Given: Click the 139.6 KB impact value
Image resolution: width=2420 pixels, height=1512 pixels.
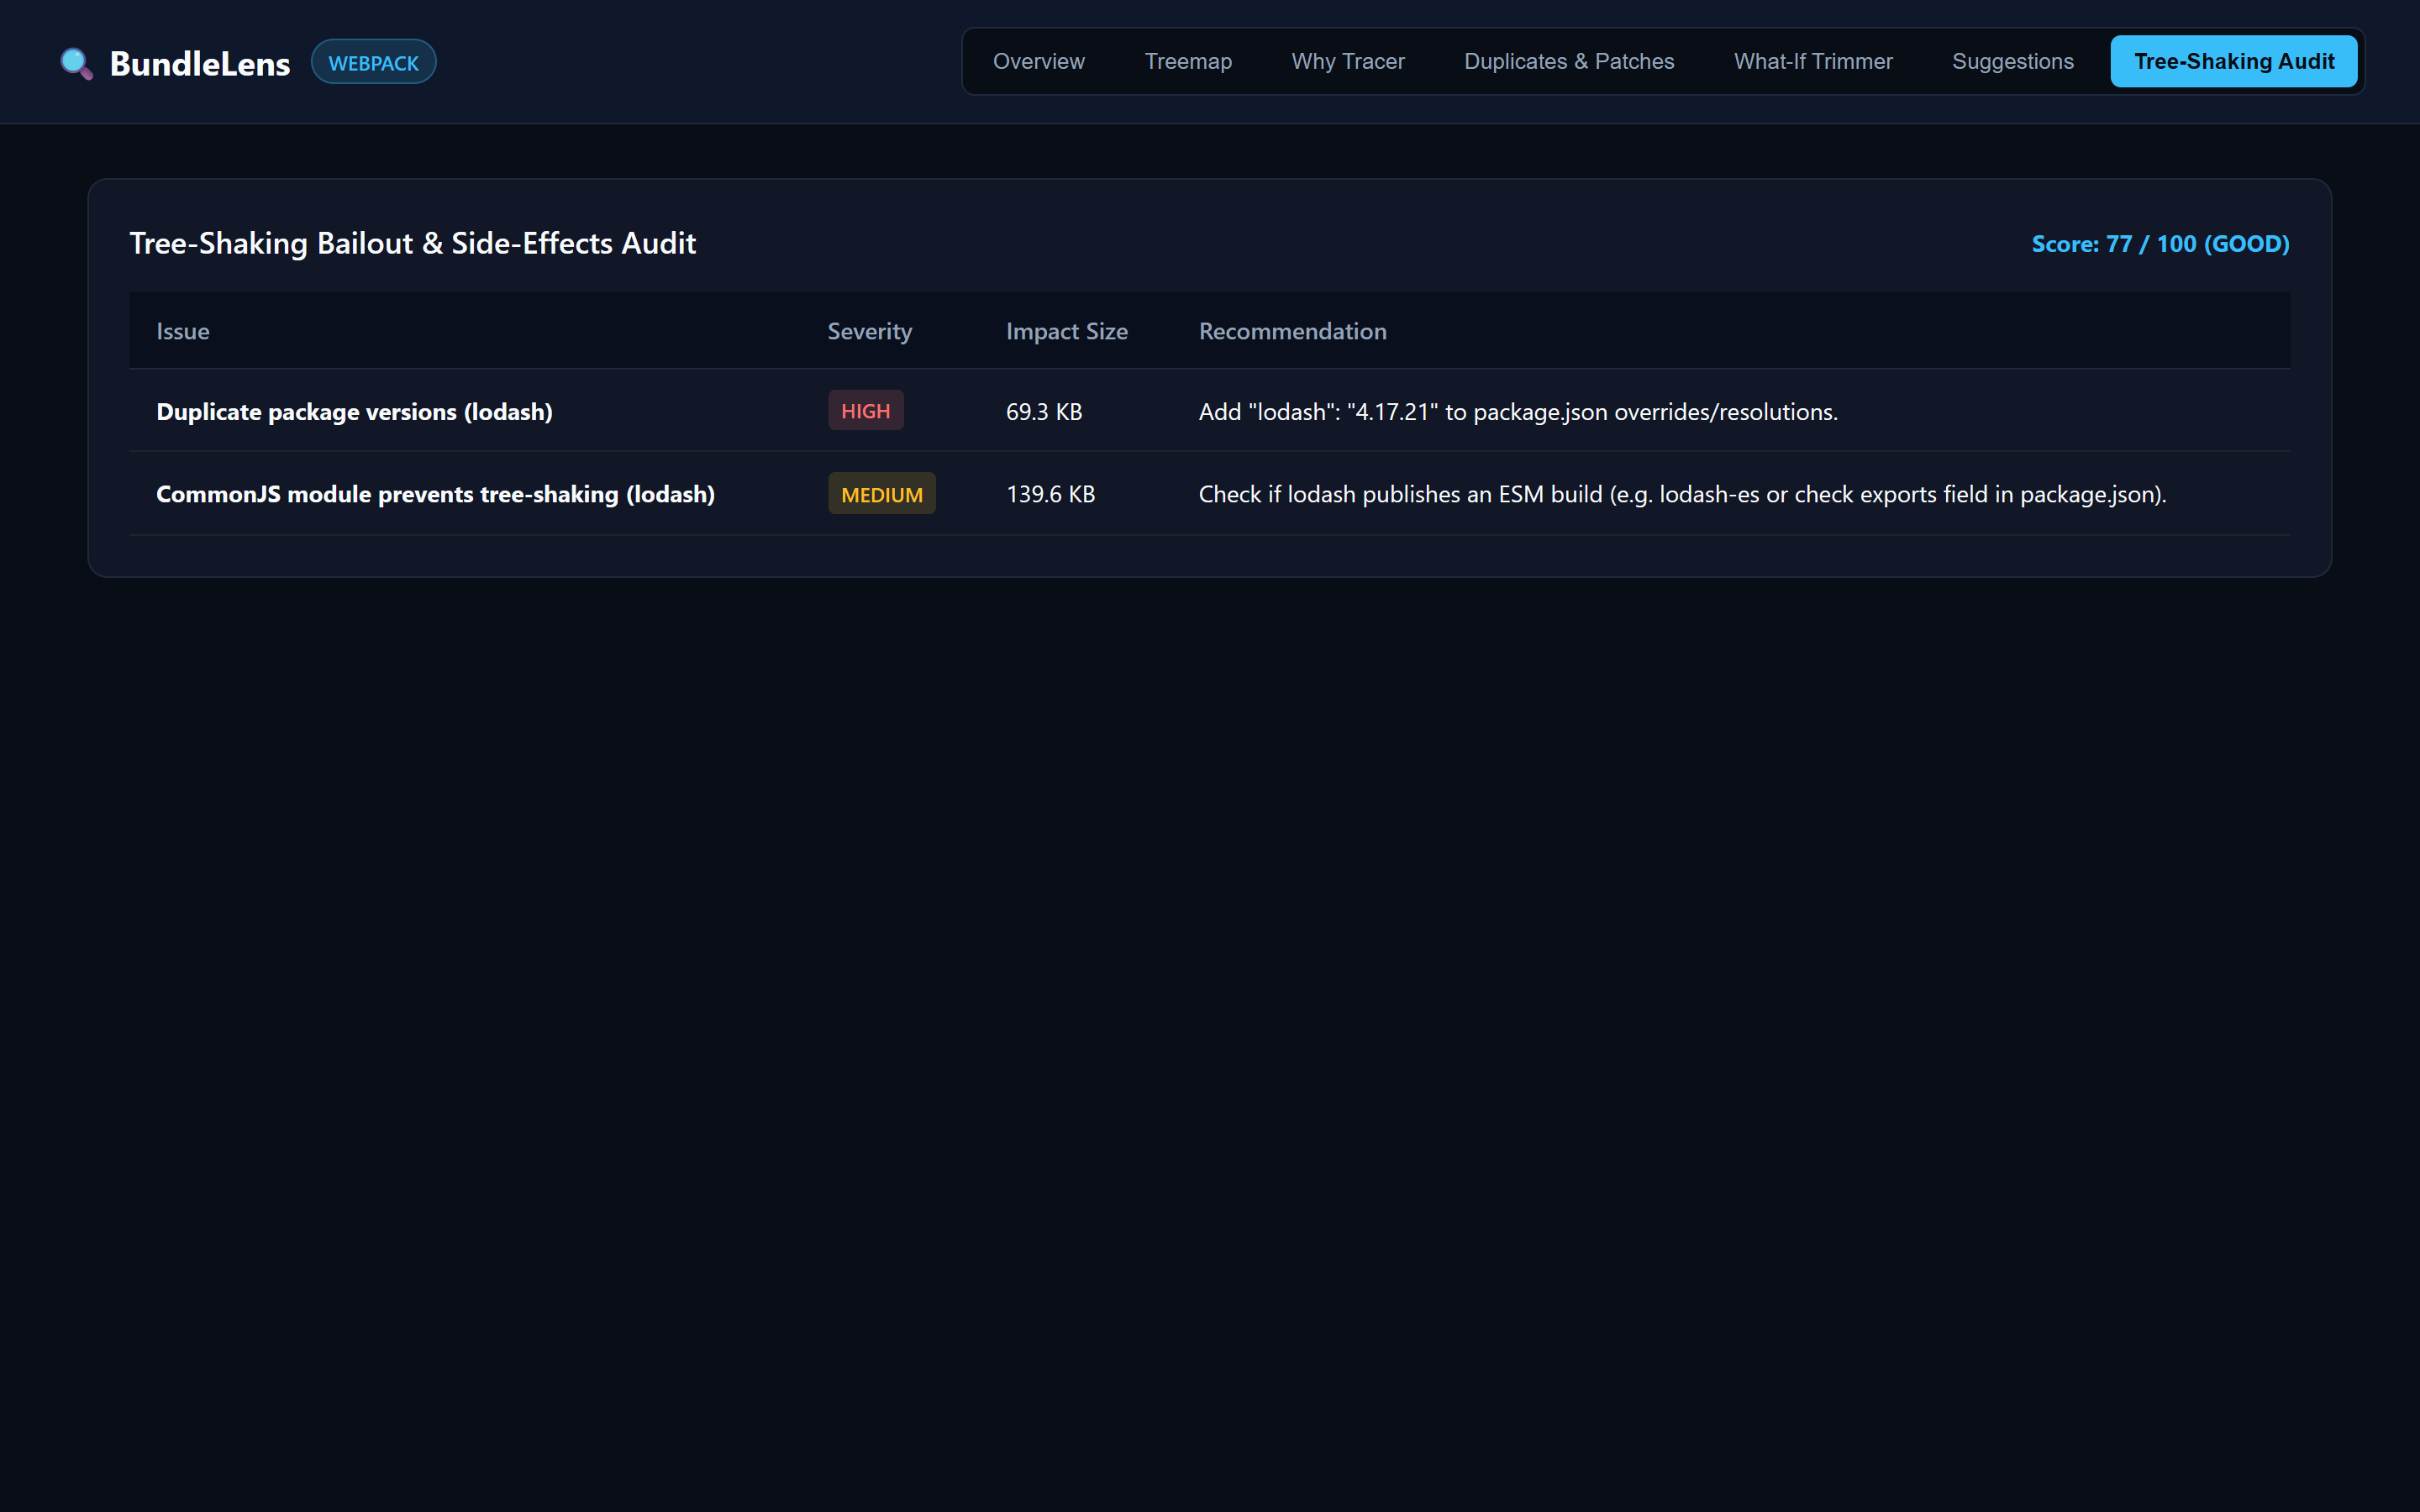Looking at the screenshot, I should 1050,494.
